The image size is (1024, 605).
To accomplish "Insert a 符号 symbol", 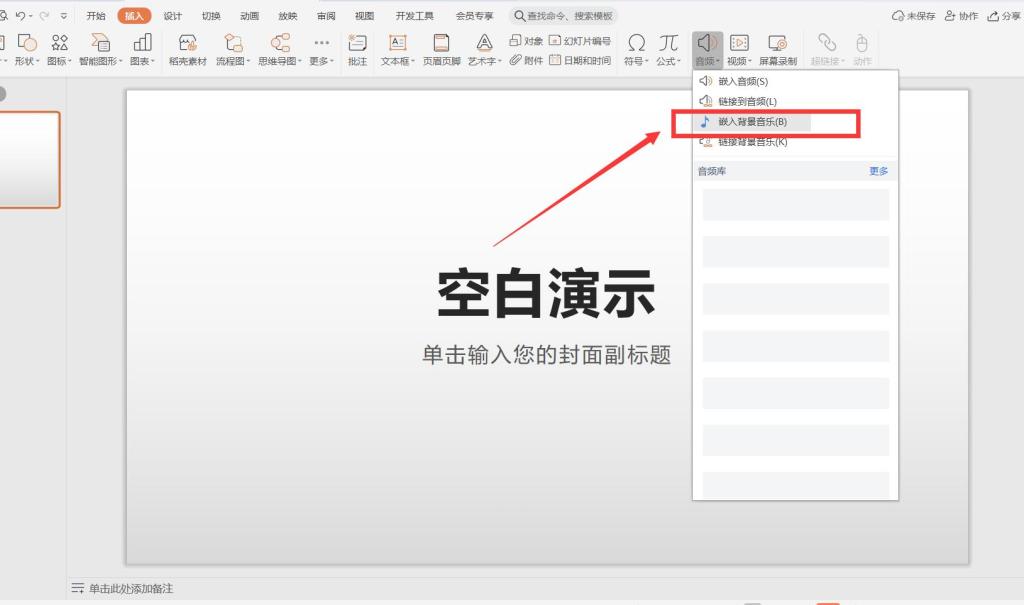I will click(x=636, y=50).
